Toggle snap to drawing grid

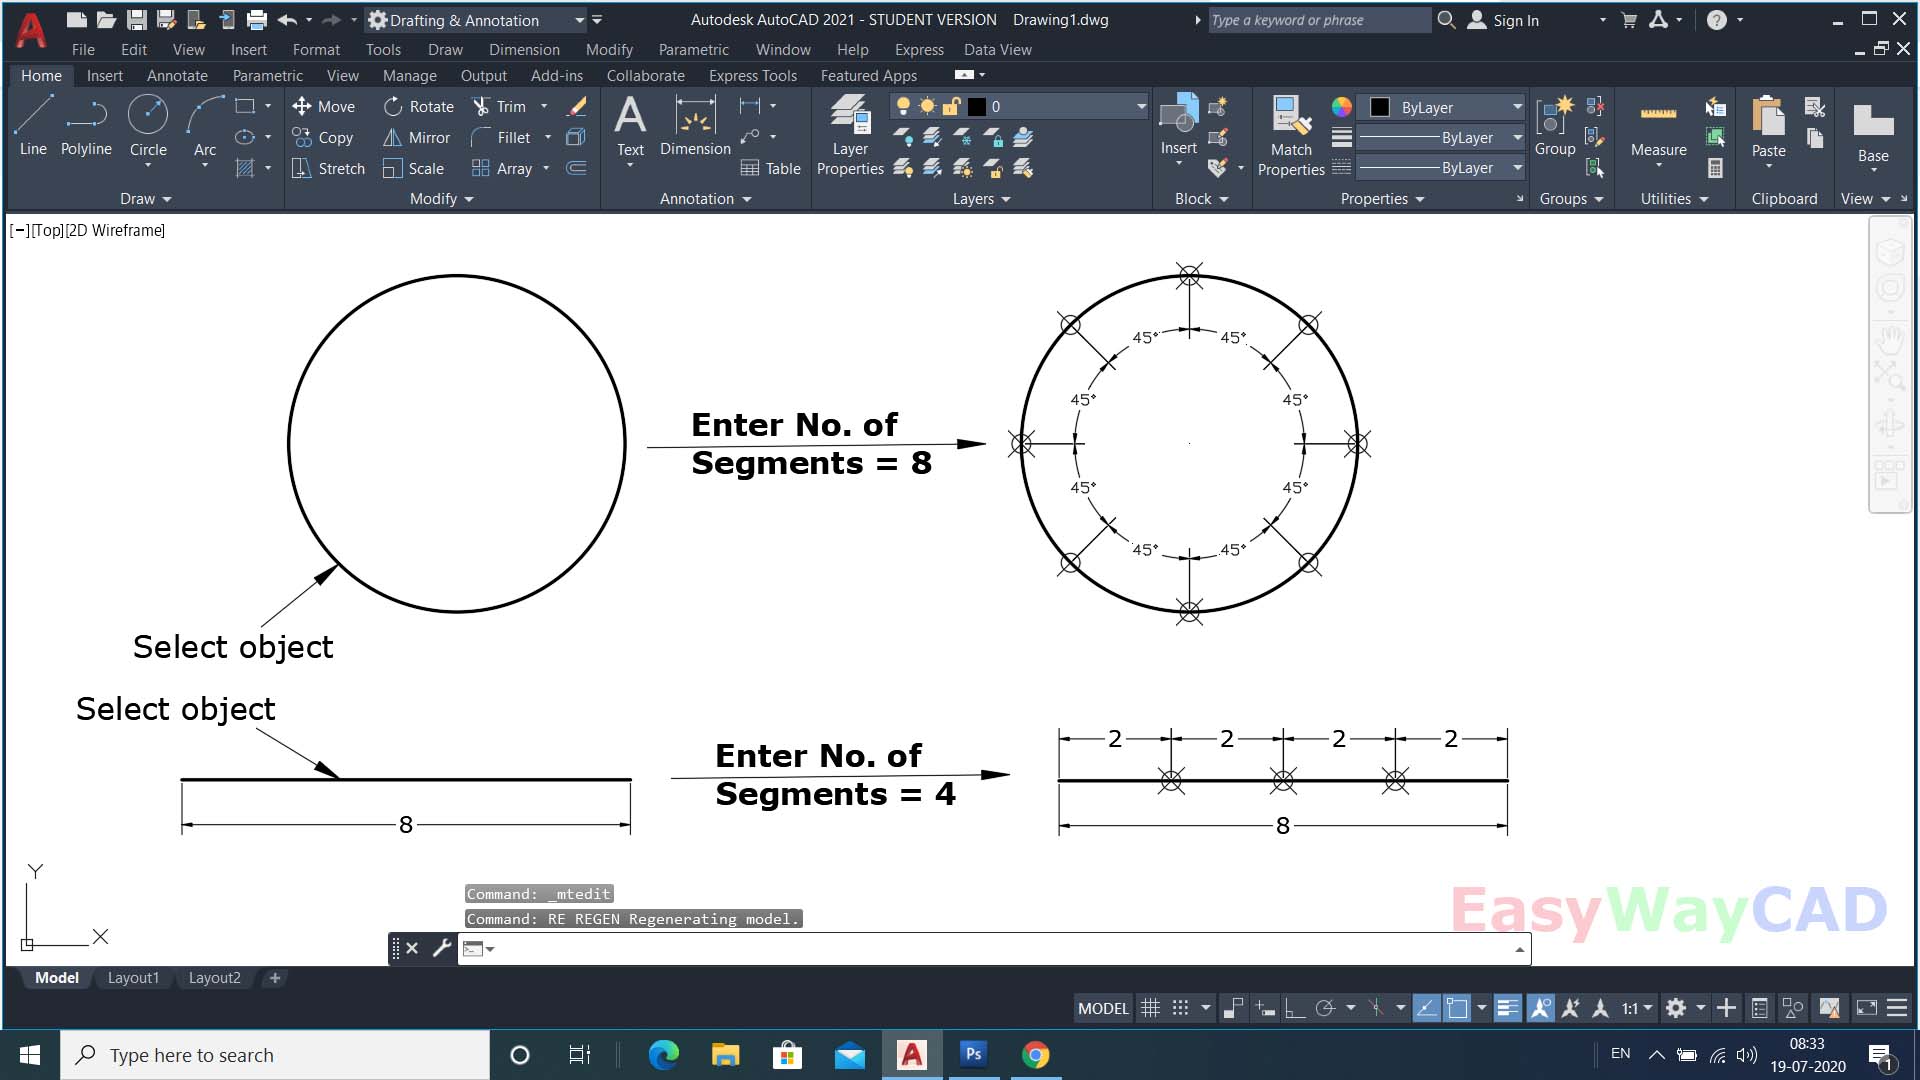pos(1181,1008)
